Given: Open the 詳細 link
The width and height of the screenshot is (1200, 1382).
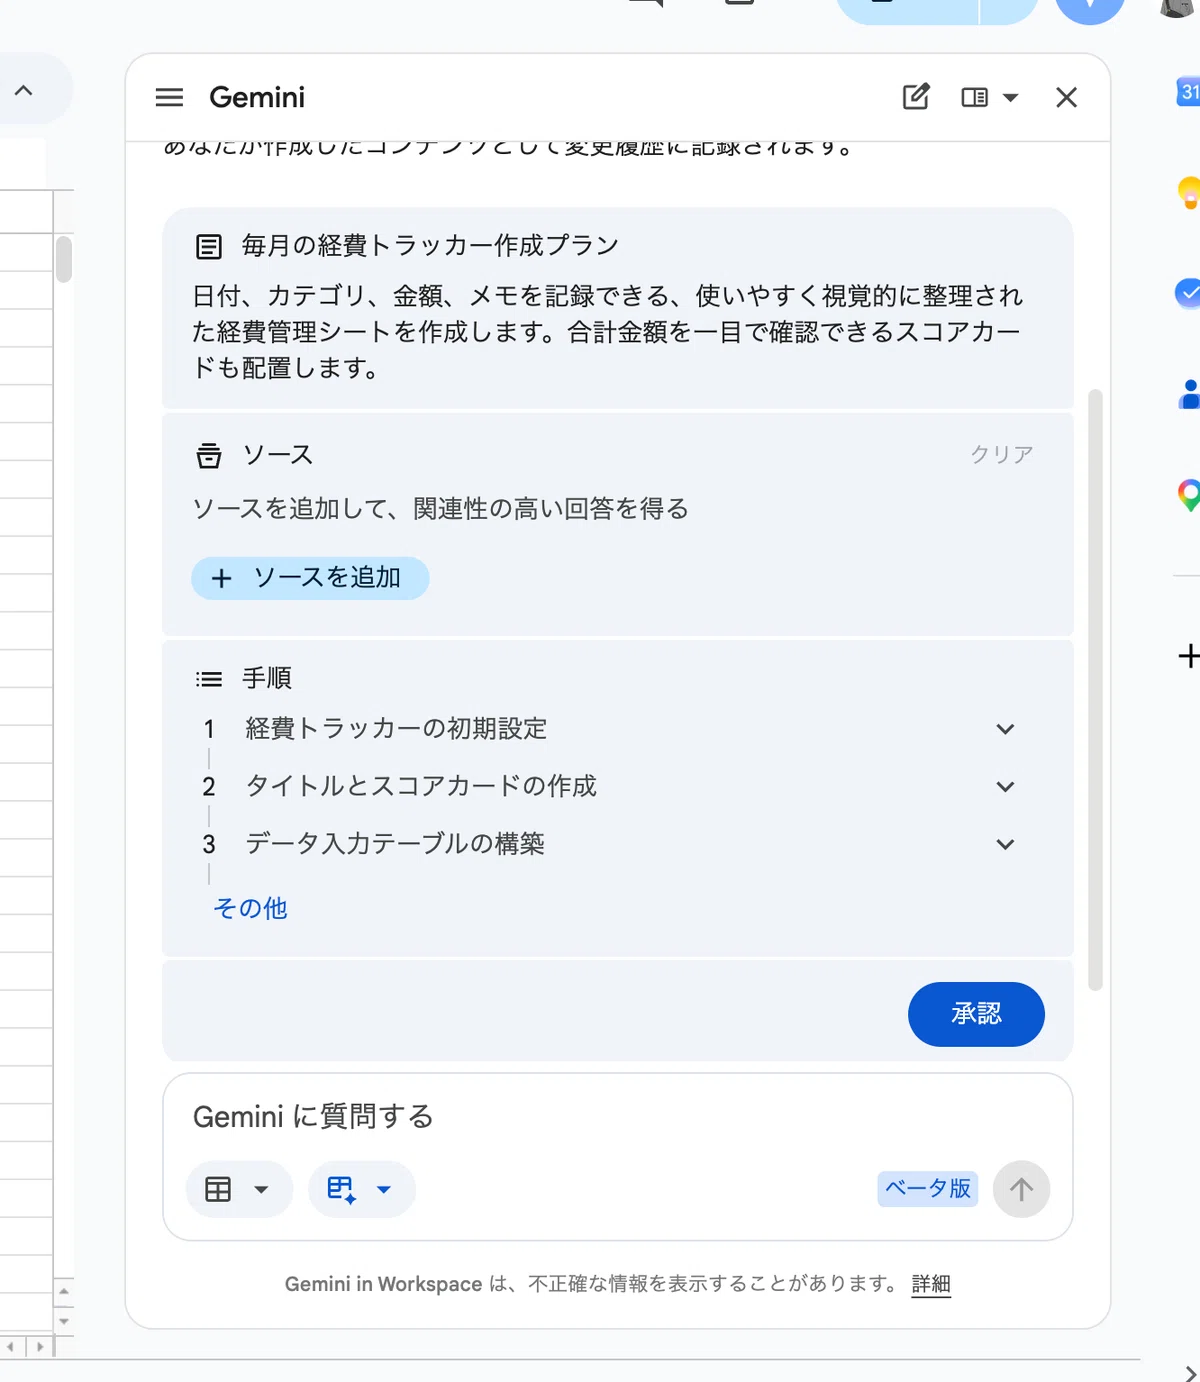Looking at the screenshot, I should pyautogui.click(x=931, y=1284).
